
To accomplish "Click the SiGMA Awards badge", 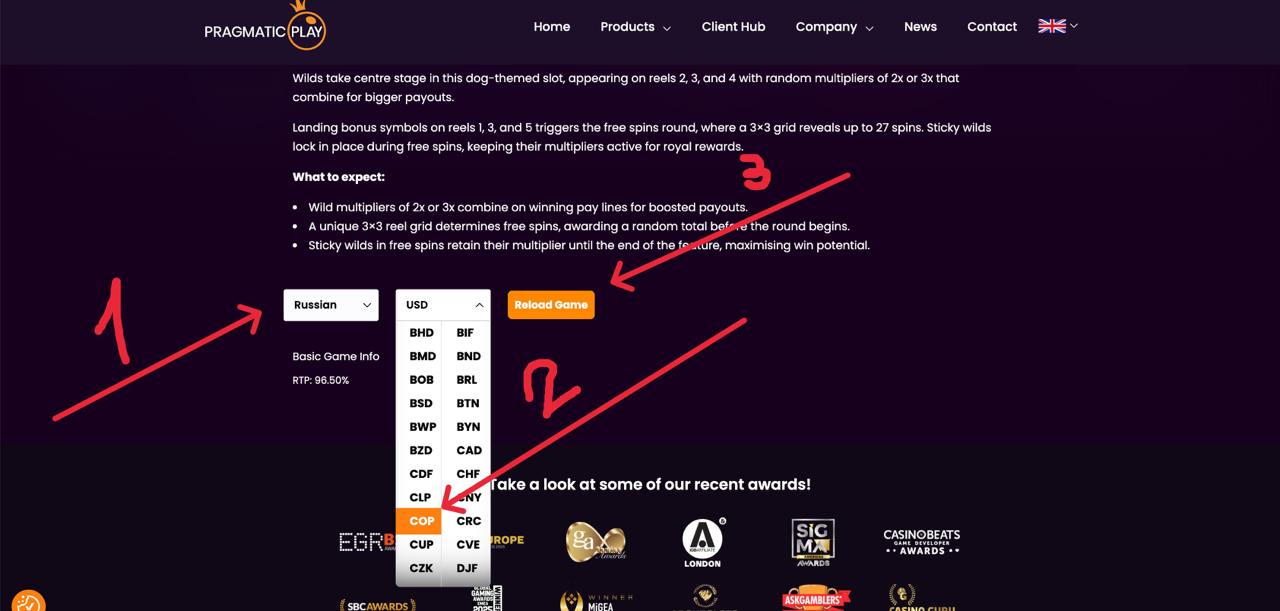I will (813, 543).
